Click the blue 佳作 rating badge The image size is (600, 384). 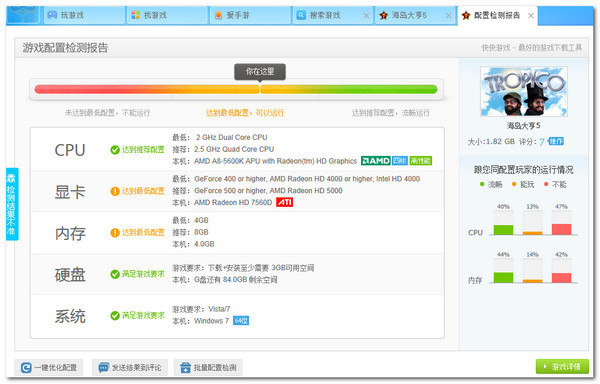556,141
